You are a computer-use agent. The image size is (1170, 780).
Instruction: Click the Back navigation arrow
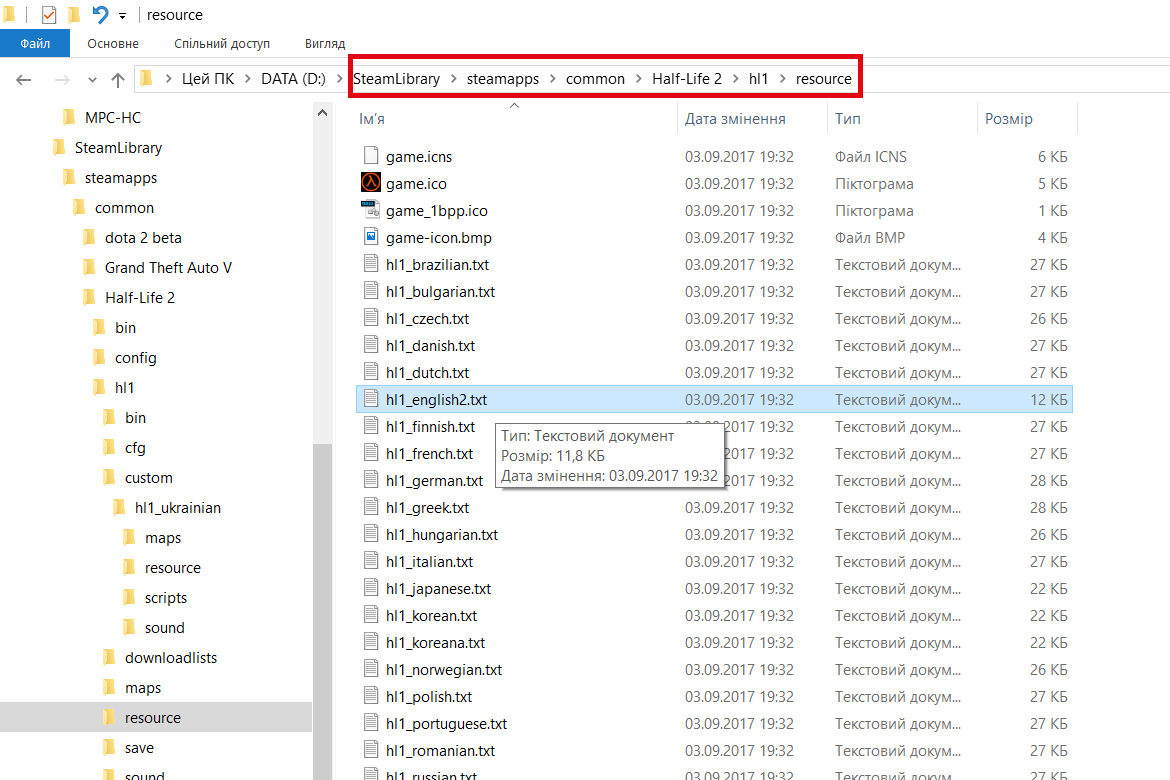point(24,79)
